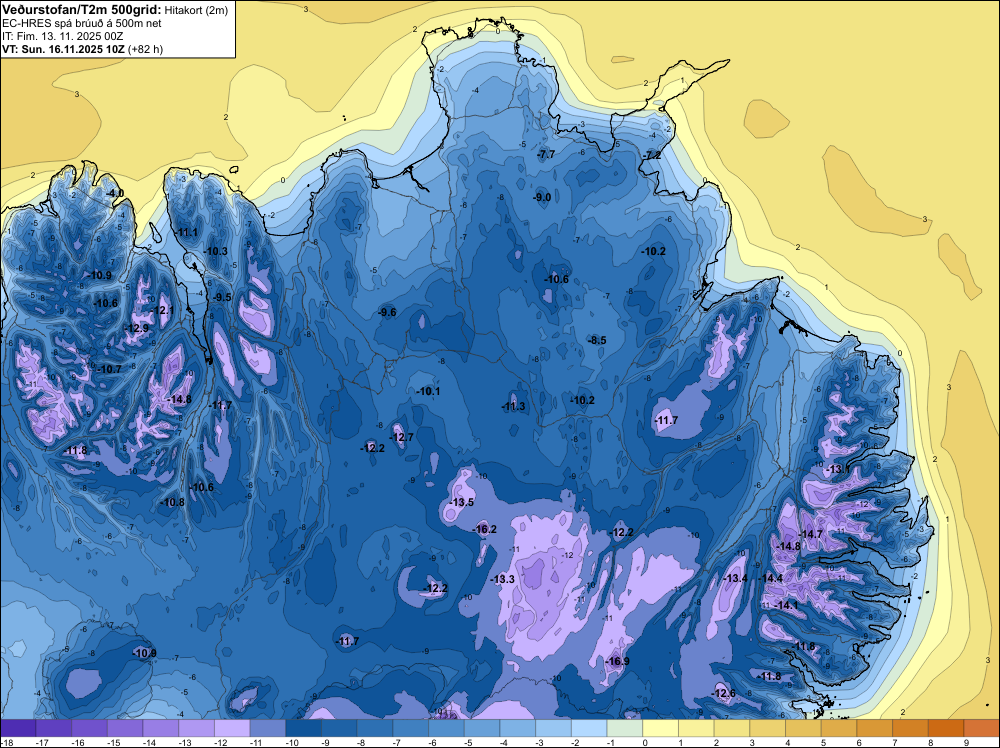Click the -12.1 temperature label
The height and width of the screenshot is (748, 1000).
pos(162,311)
